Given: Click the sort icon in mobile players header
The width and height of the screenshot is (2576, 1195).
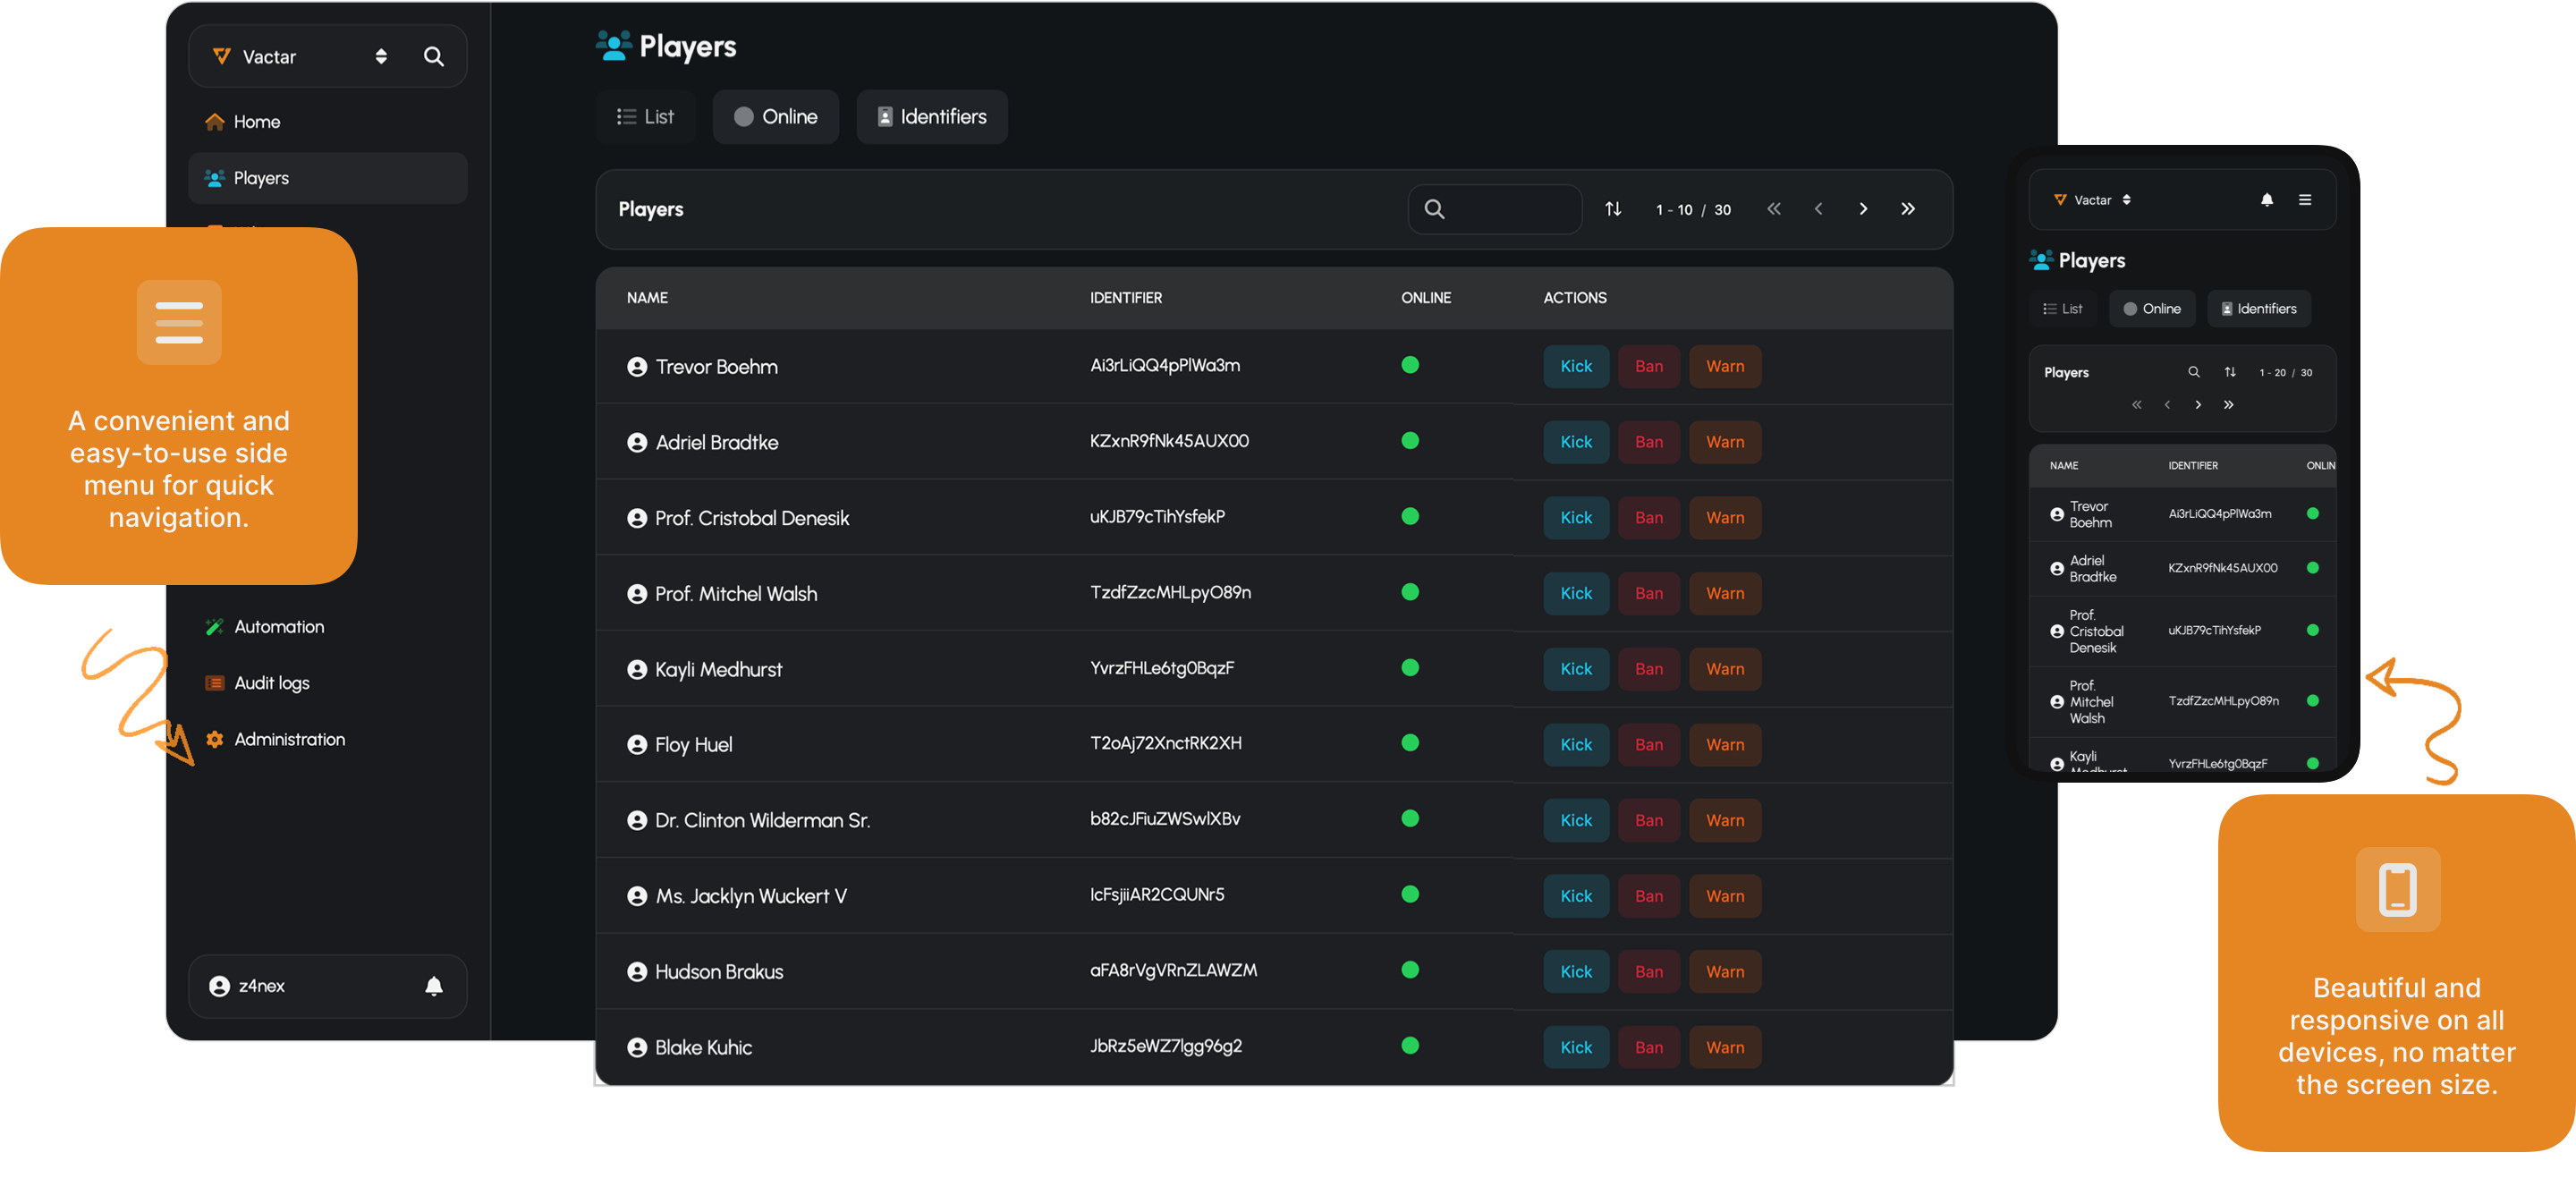Looking at the screenshot, I should tap(2230, 372).
